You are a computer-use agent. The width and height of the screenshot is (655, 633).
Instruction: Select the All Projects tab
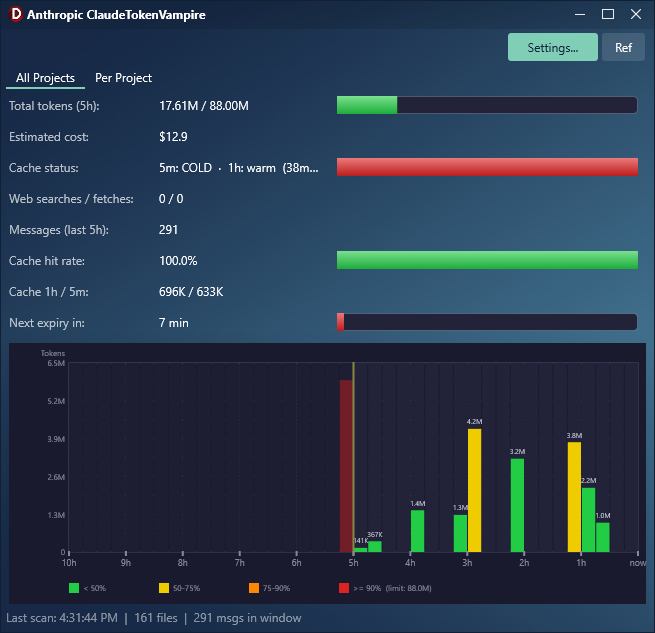[x=45, y=78]
